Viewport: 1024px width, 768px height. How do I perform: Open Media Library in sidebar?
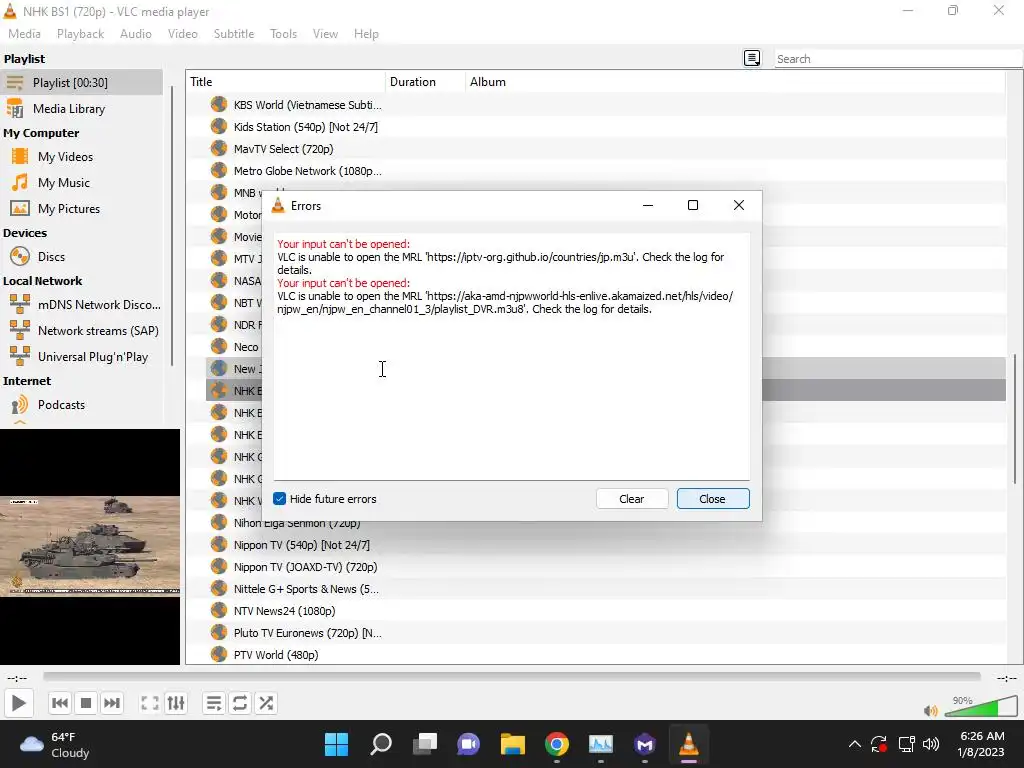tap(82, 109)
